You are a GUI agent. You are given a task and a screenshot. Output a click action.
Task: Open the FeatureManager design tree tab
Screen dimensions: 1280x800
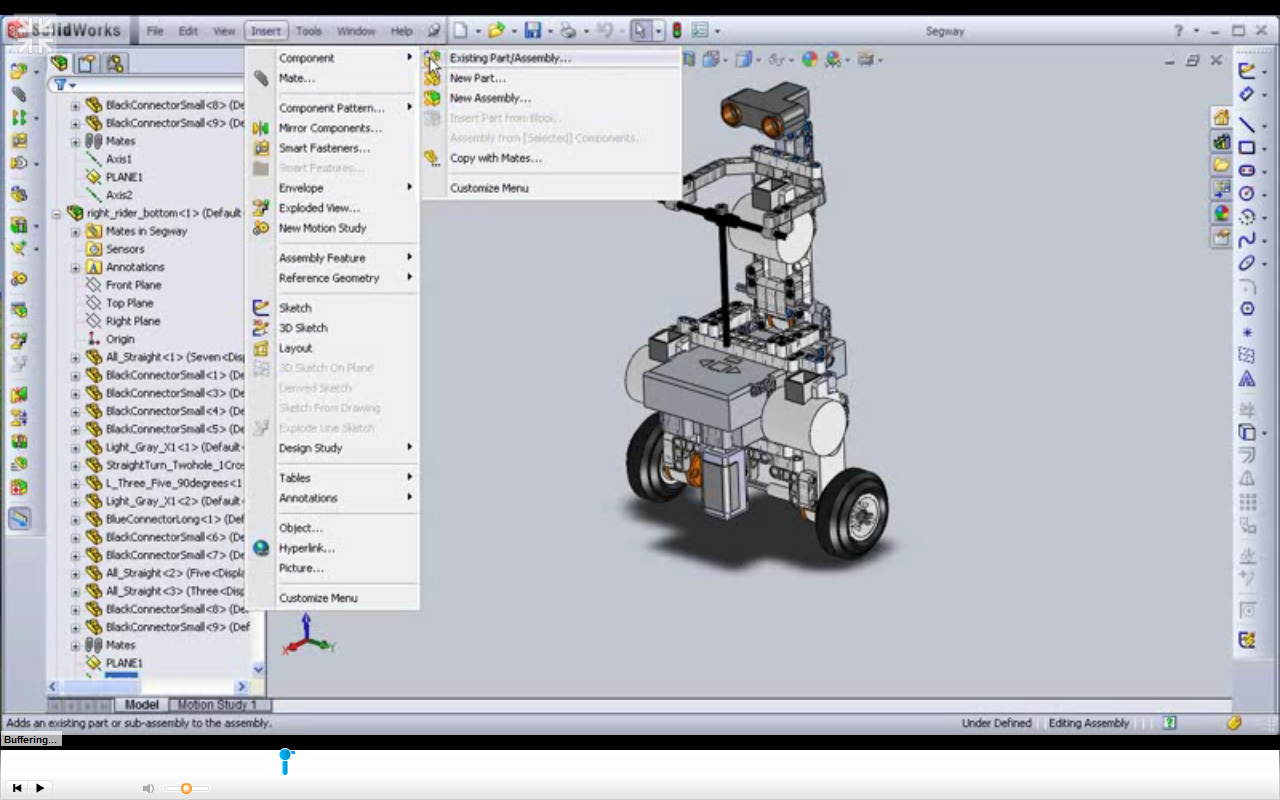tap(60, 64)
